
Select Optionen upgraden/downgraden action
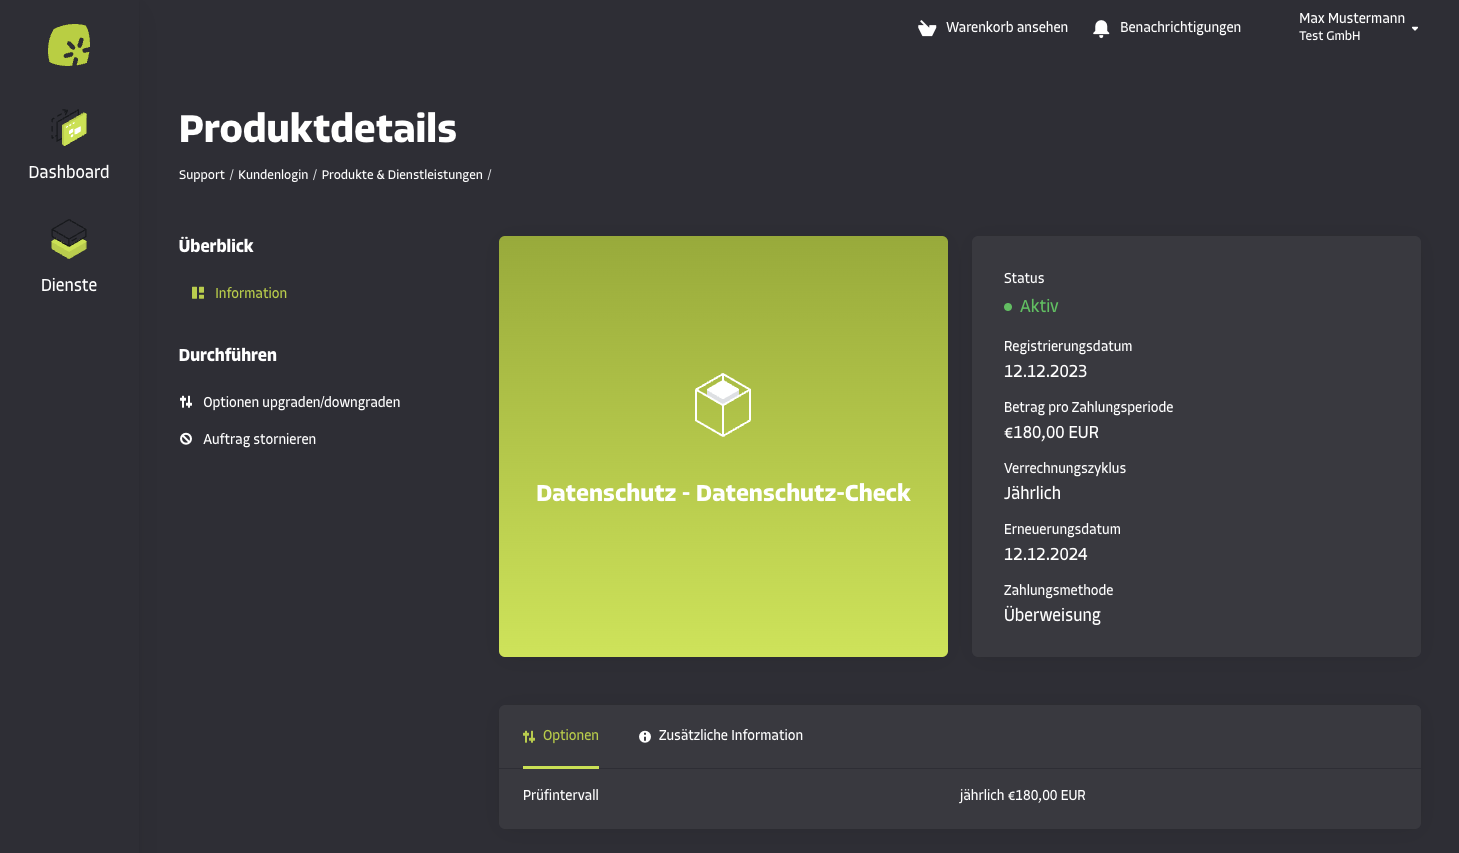pos(290,402)
